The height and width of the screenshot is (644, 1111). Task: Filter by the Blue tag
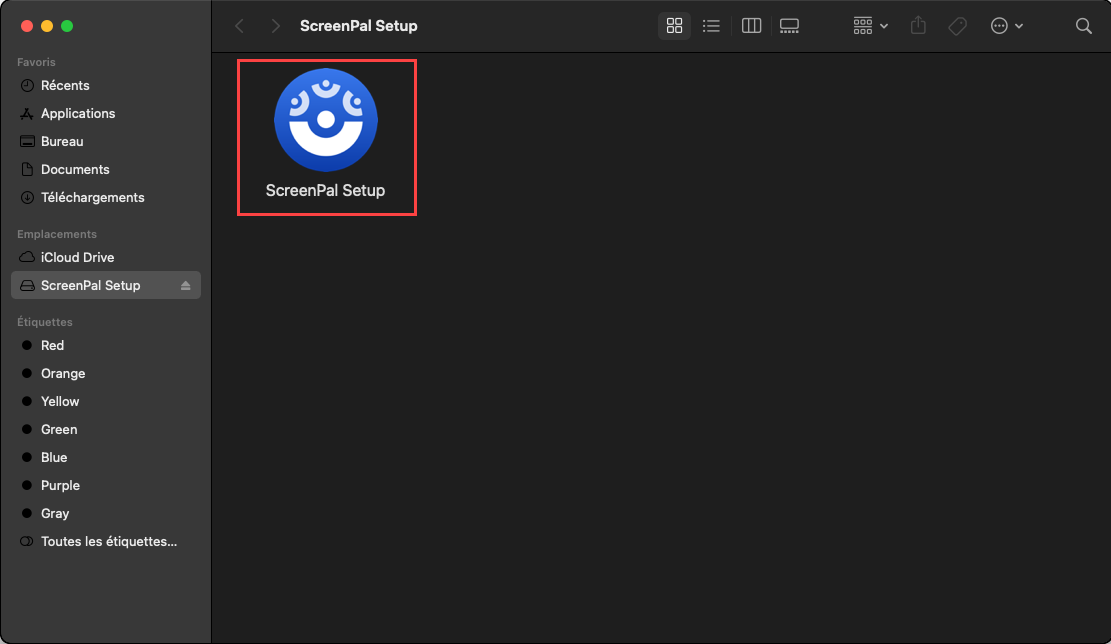[x=106, y=458]
